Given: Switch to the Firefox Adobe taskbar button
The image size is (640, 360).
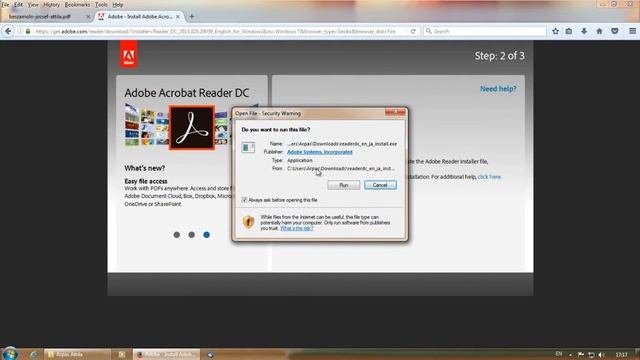Looking at the screenshot, I should 167,354.
